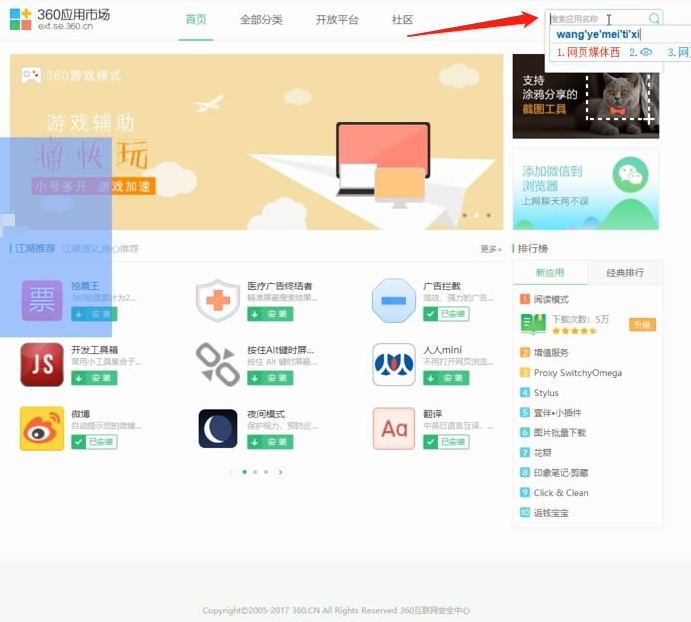Image resolution: width=691 pixels, height=622 pixels.
Task: Open Click & Clean in the ranking
Action: tap(561, 492)
